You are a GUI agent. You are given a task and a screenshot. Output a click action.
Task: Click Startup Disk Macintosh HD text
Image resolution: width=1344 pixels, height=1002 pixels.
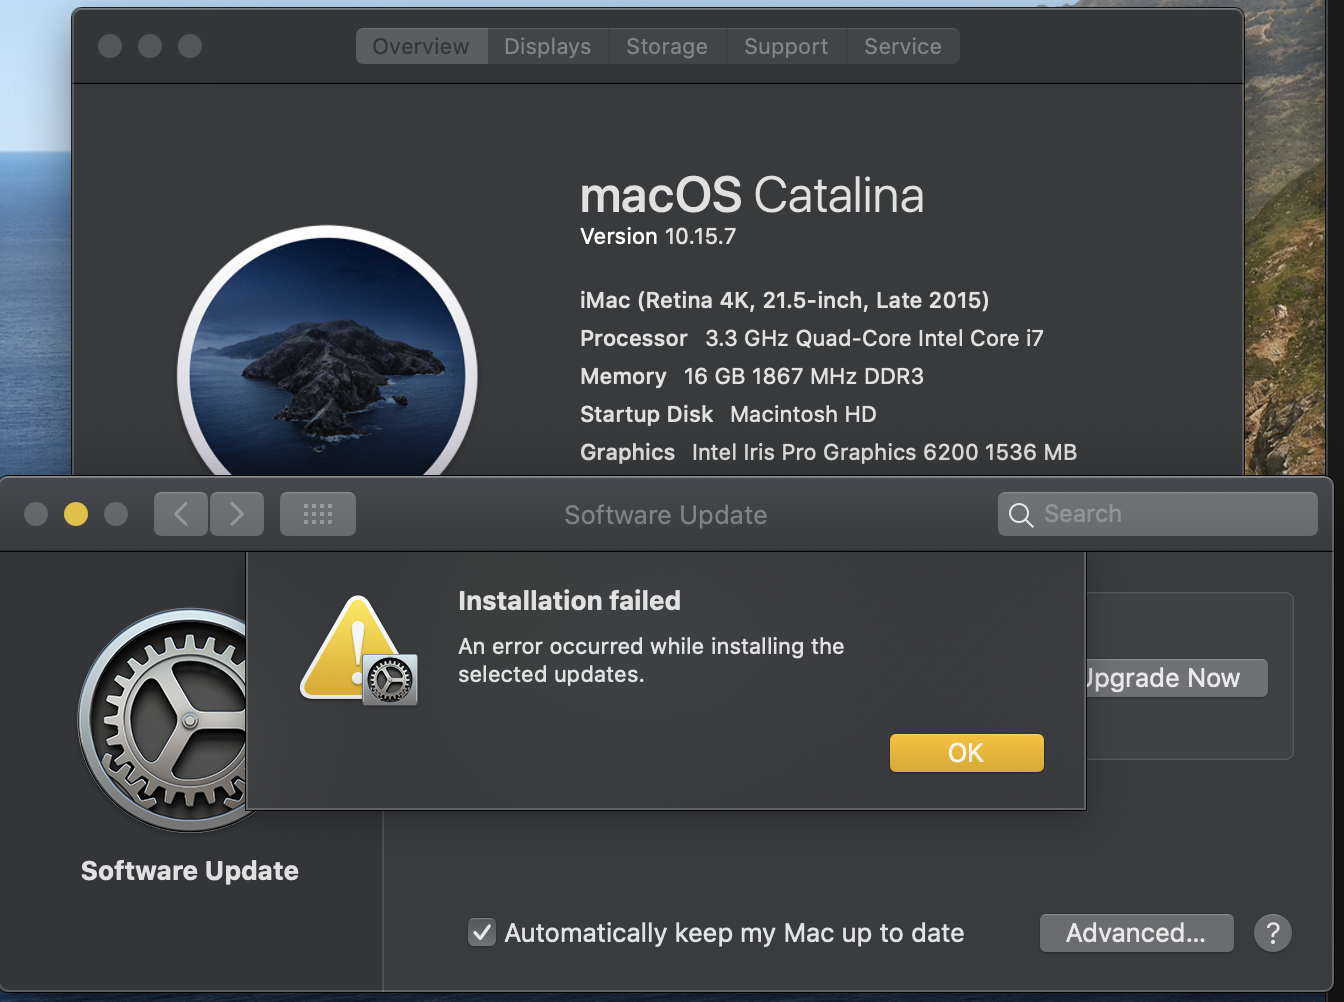(x=728, y=414)
